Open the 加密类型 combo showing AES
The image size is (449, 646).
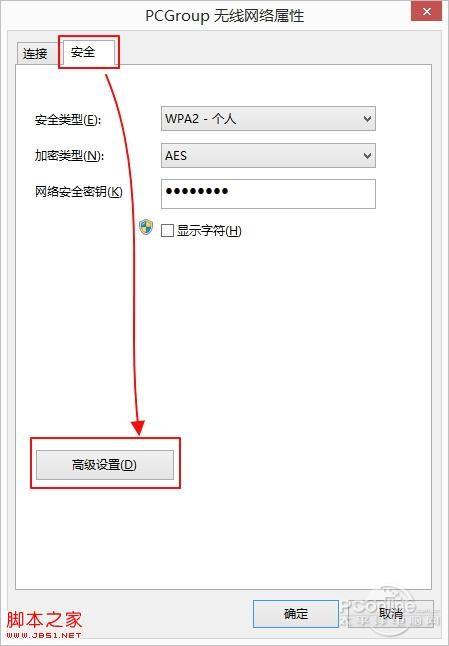268,155
